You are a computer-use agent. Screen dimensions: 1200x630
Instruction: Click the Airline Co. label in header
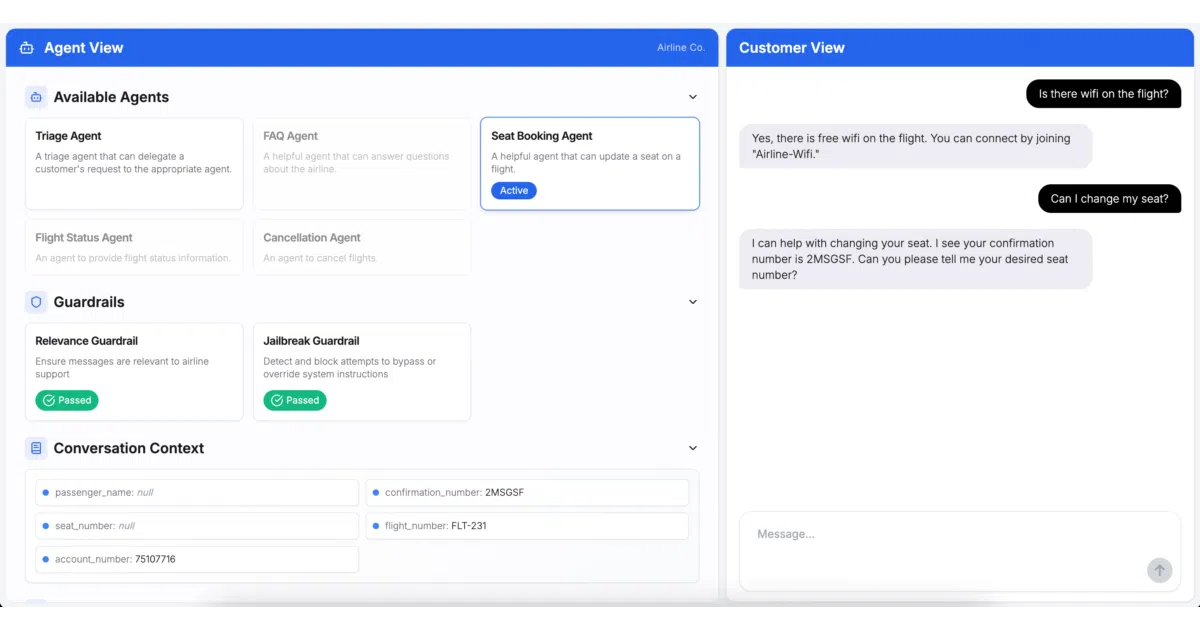click(681, 48)
